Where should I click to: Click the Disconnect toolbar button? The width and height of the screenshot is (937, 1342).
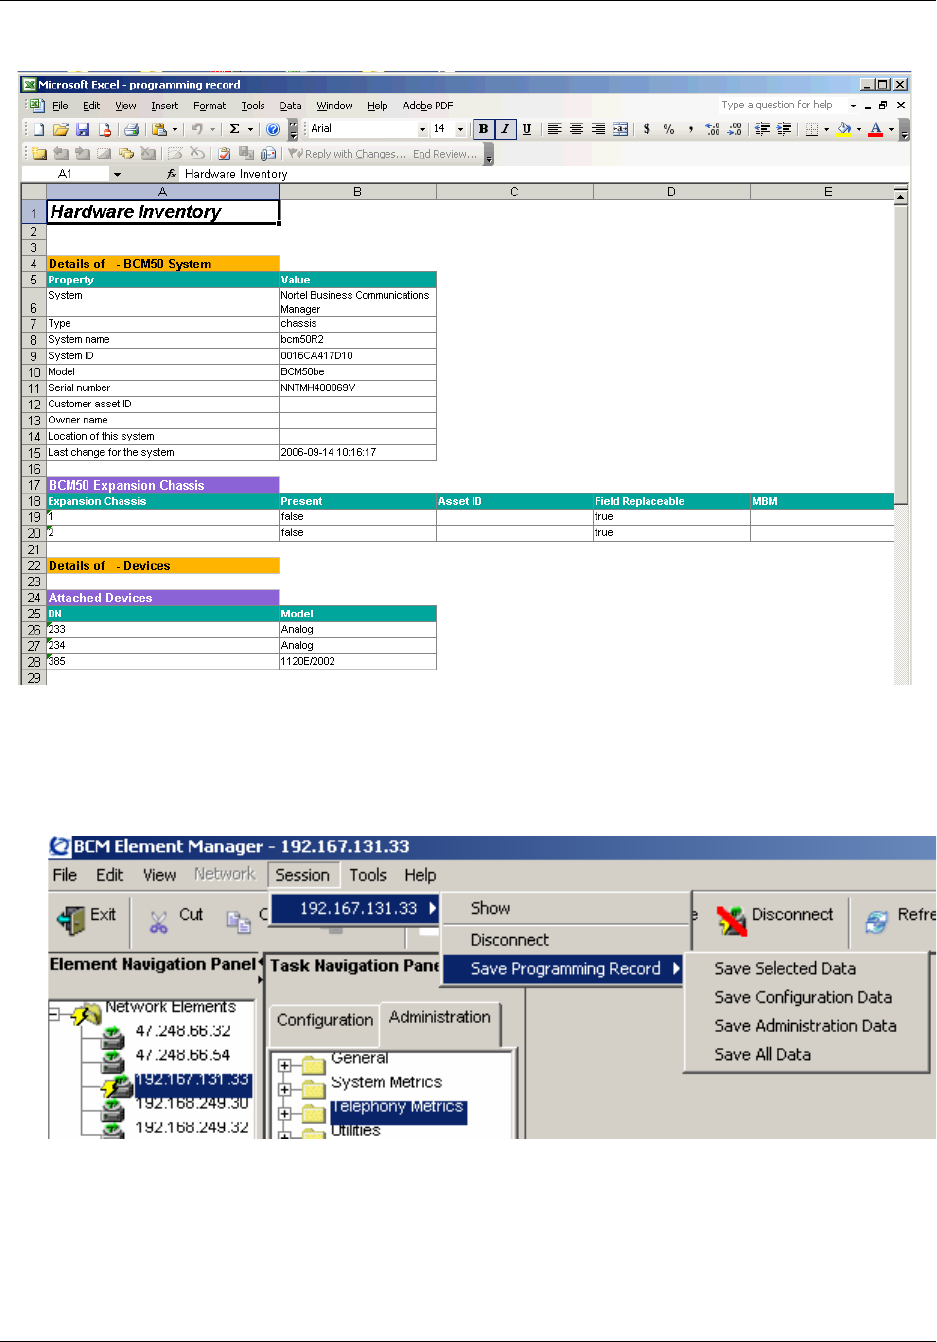coord(776,919)
